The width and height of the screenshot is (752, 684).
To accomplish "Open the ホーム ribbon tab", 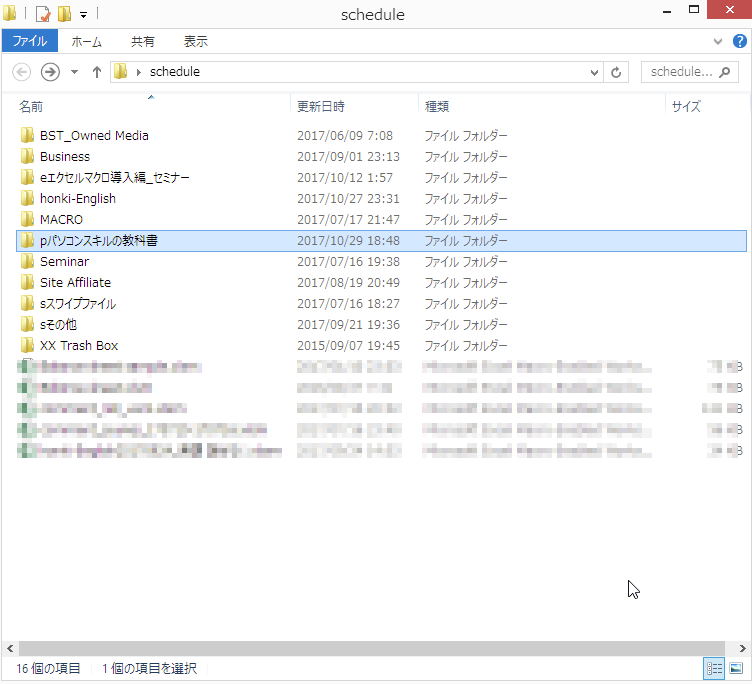I will point(86,42).
